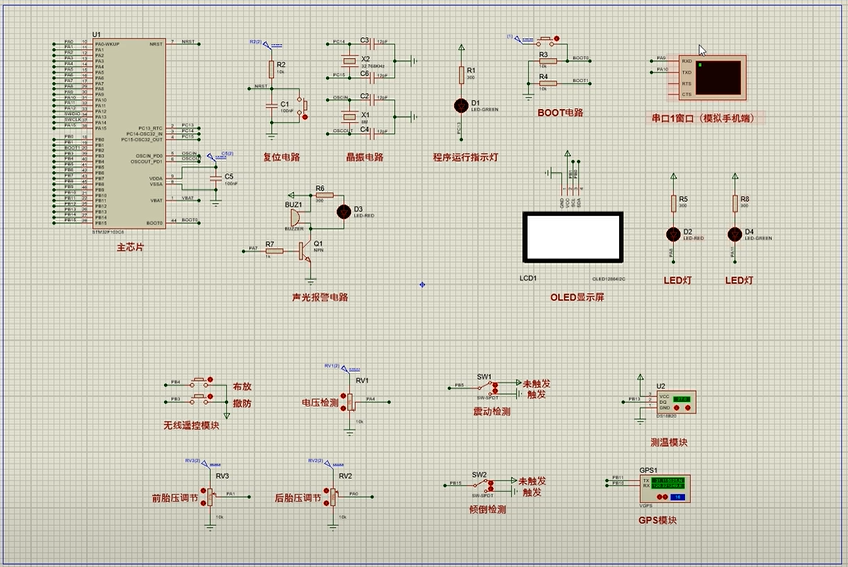Select the D4 green LED
Image resolution: width=848 pixels, height=567 pixels.
coord(735,233)
